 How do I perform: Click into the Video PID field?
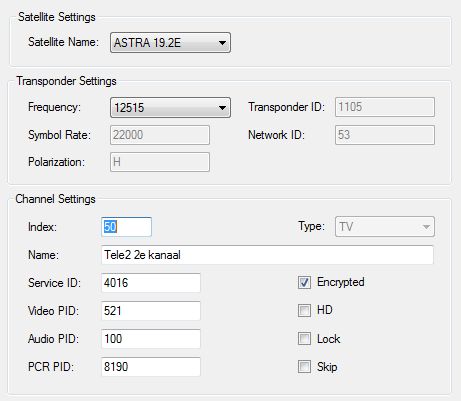(x=151, y=311)
